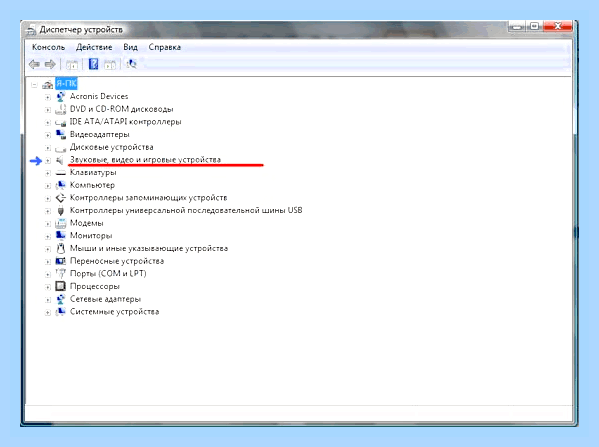Screen dimensions: 599x447
Task: Expand the Сетевые адаптеры node
Action: [x=47, y=300]
